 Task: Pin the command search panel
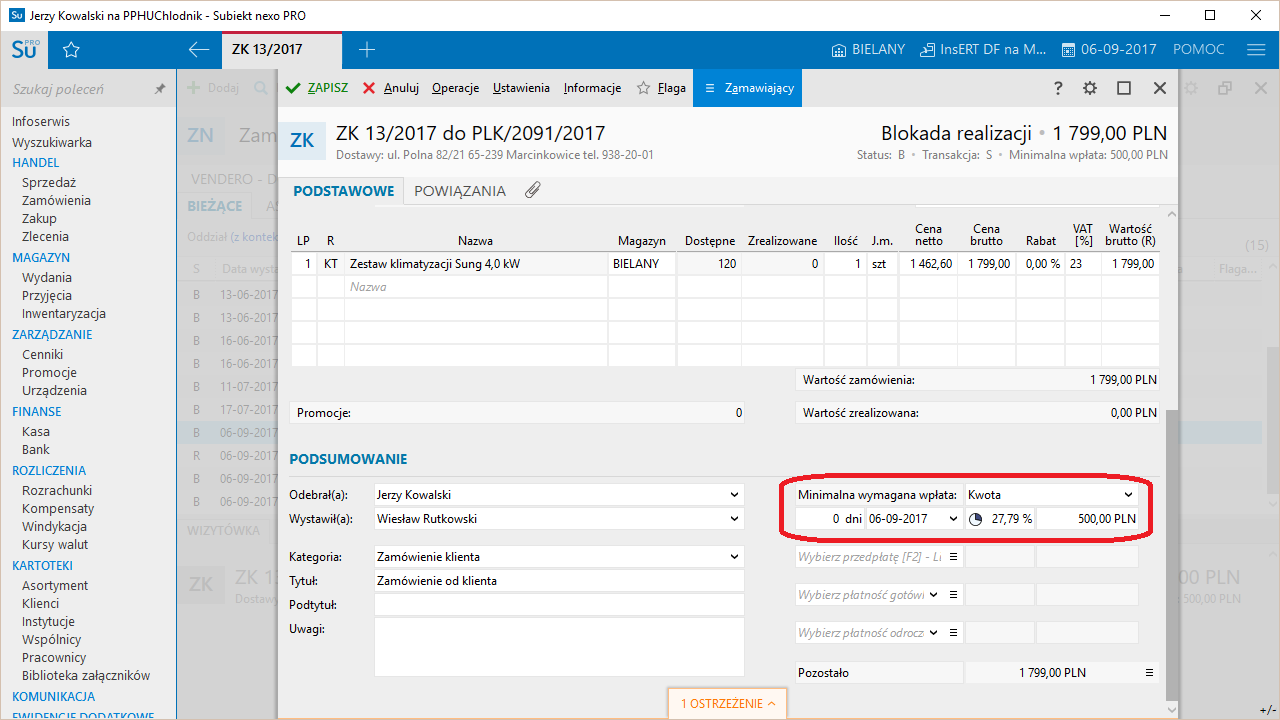pyautogui.click(x=159, y=89)
